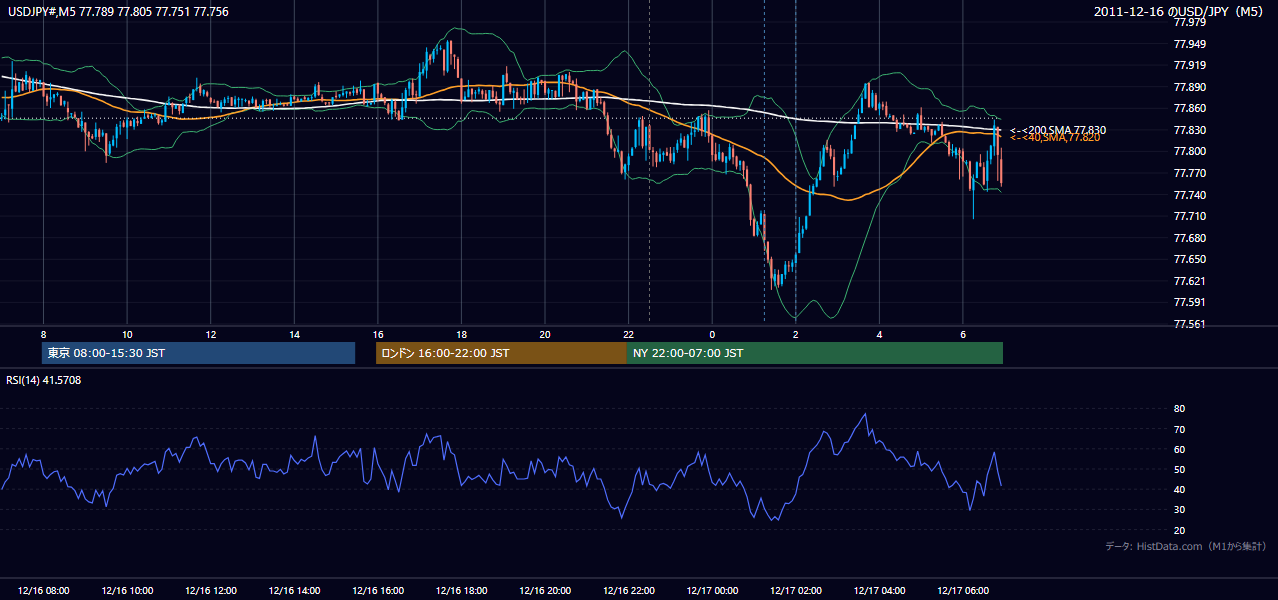The image size is (1278, 600).
Task: Click the 200 SMA 77.830 label
Action: coord(1057,130)
